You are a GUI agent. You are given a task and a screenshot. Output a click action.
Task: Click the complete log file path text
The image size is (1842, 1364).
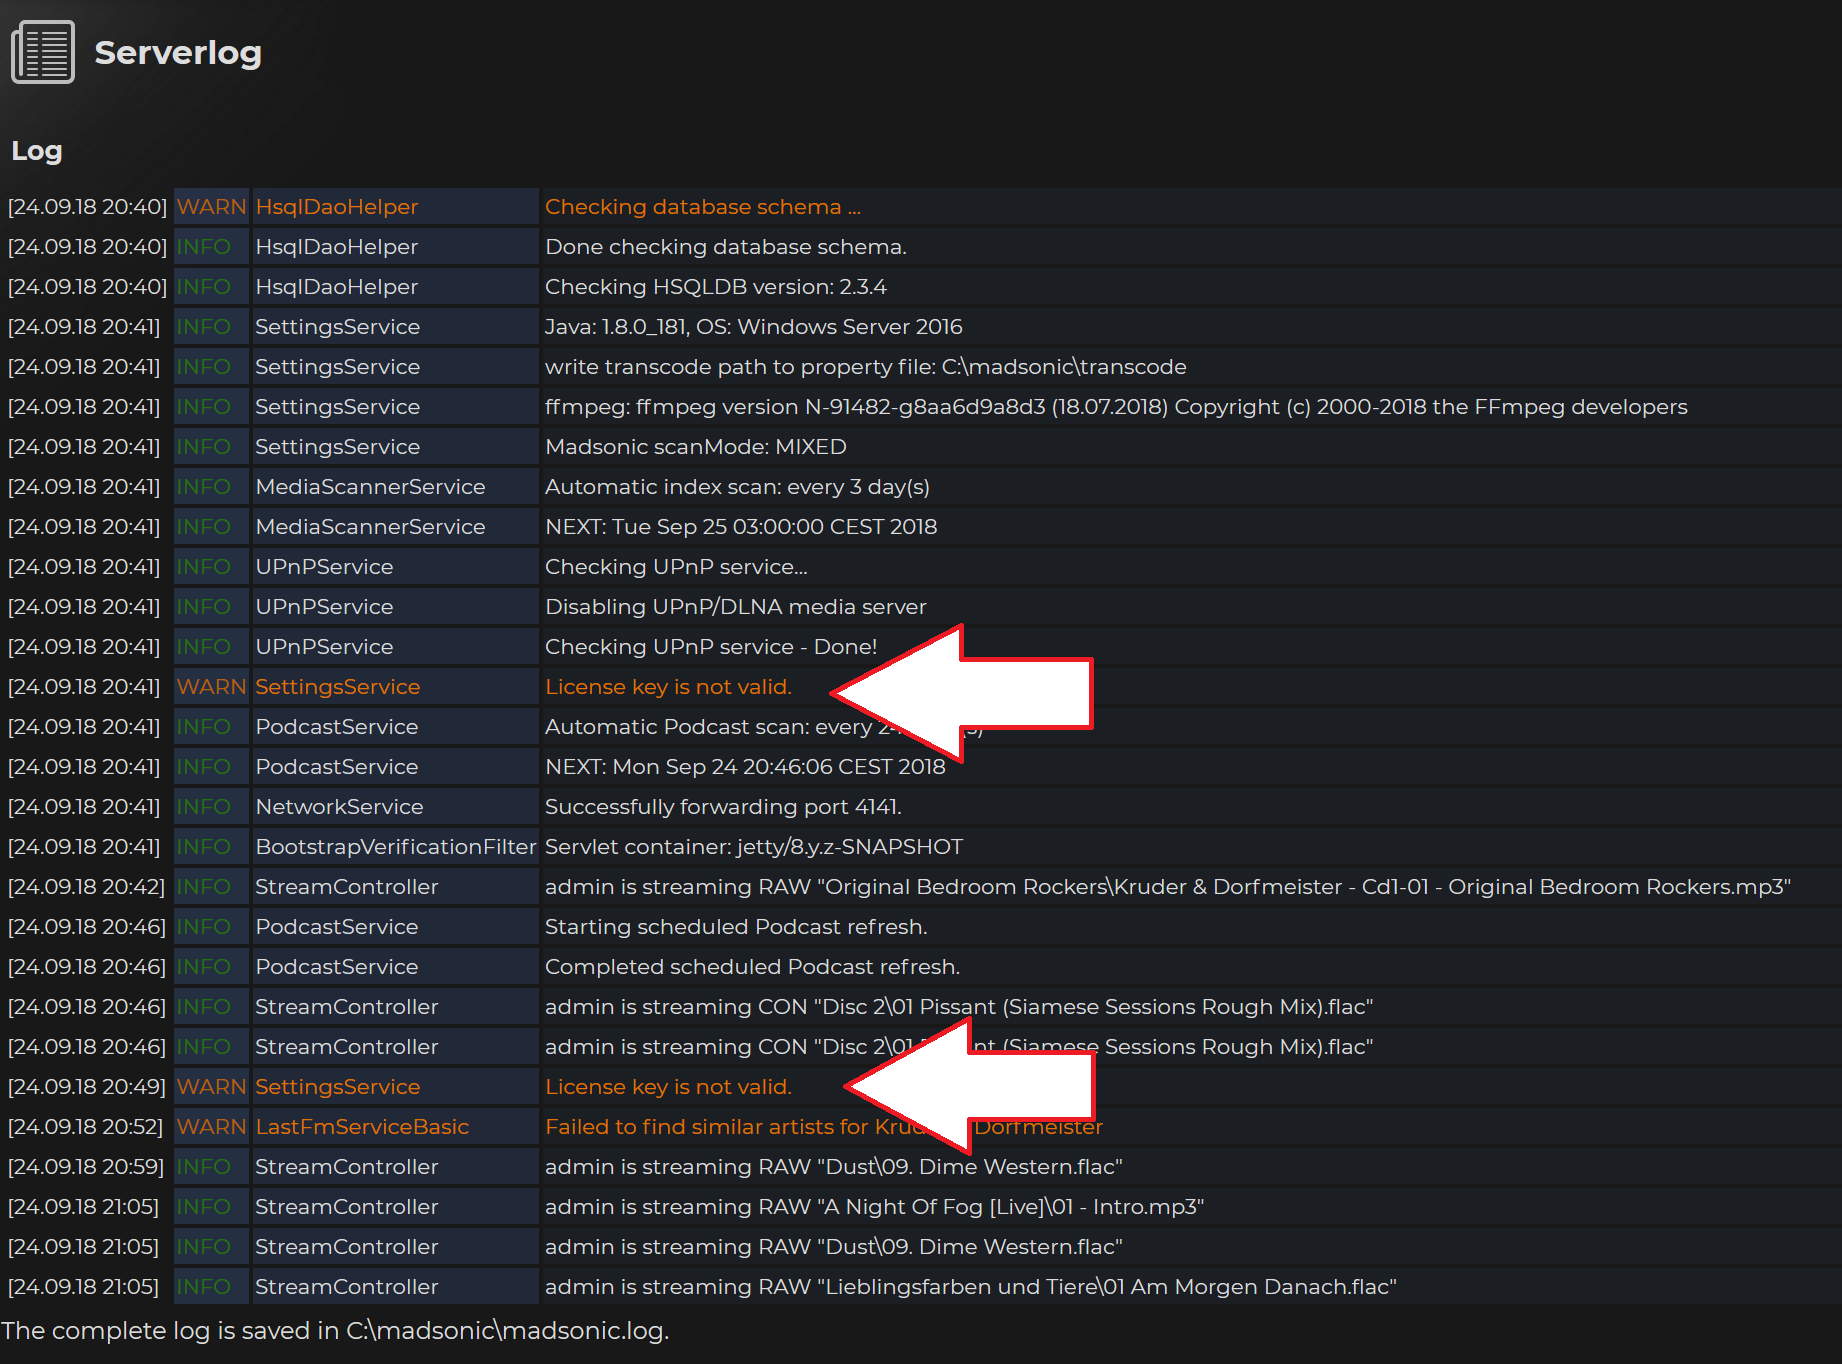335,1331
